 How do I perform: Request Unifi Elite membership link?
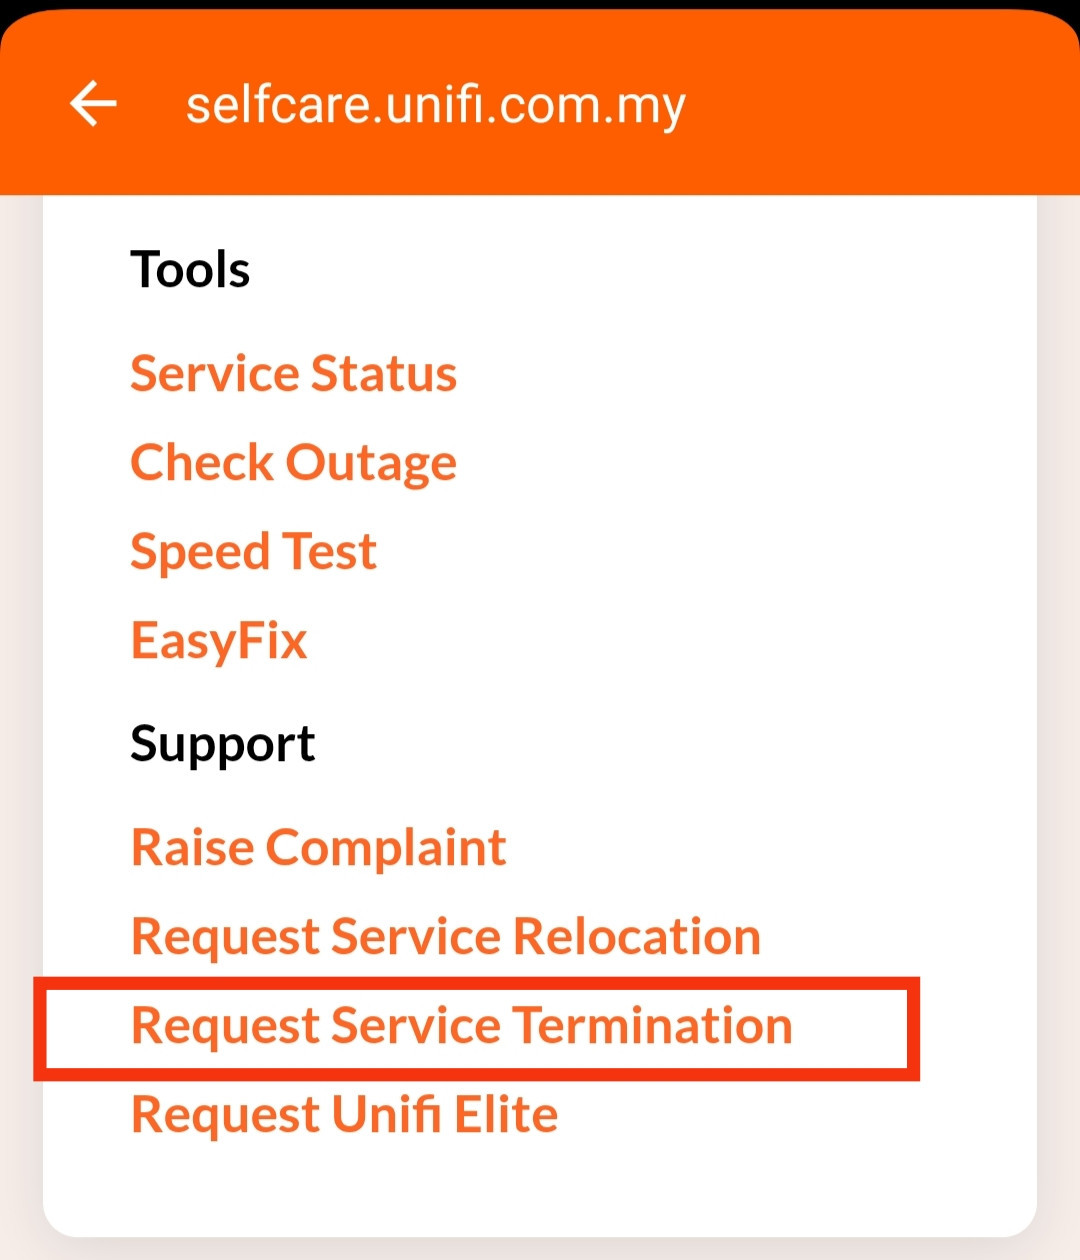[x=344, y=1115]
